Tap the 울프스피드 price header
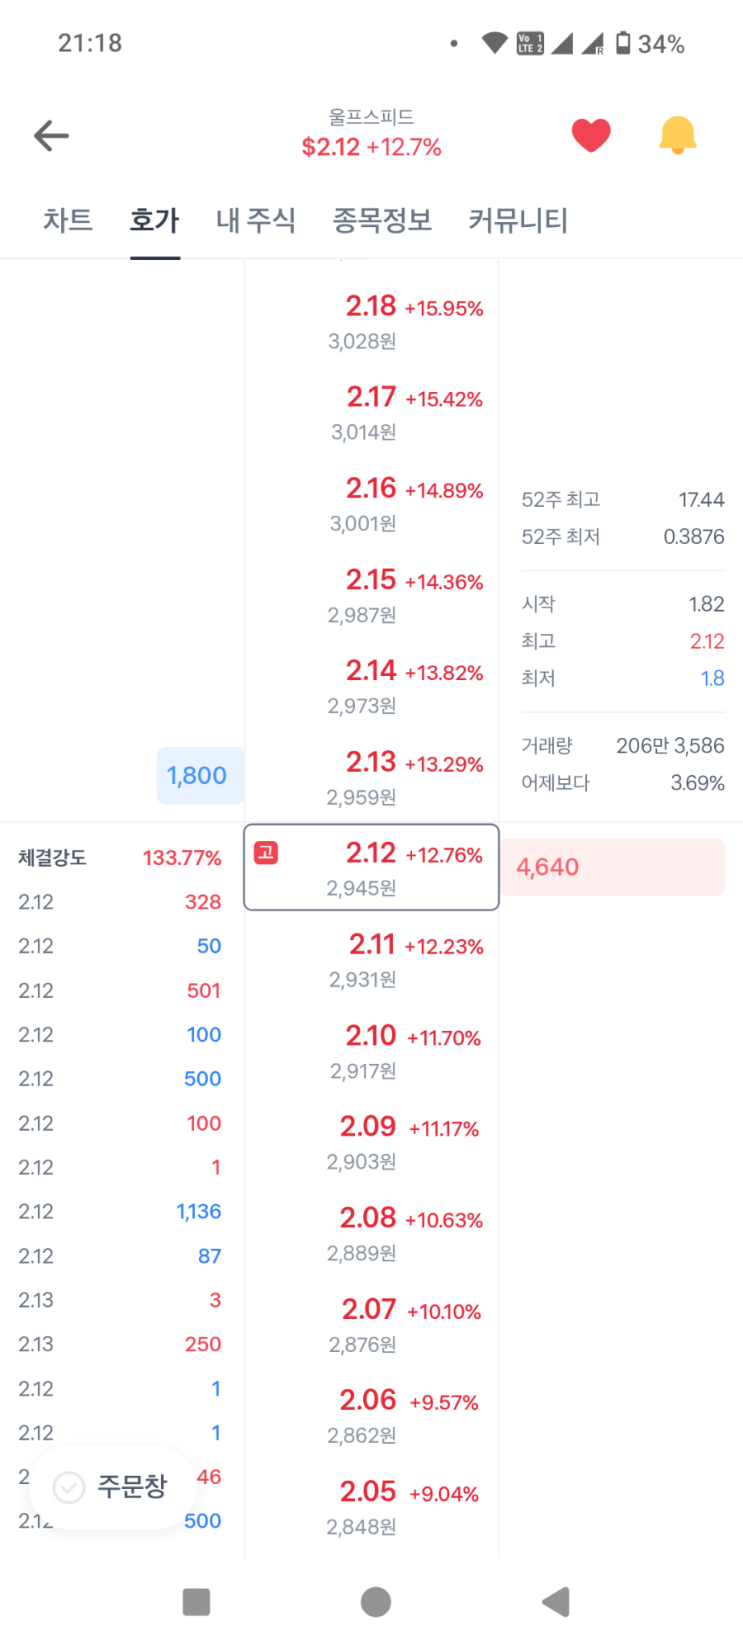 tap(372, 134)
